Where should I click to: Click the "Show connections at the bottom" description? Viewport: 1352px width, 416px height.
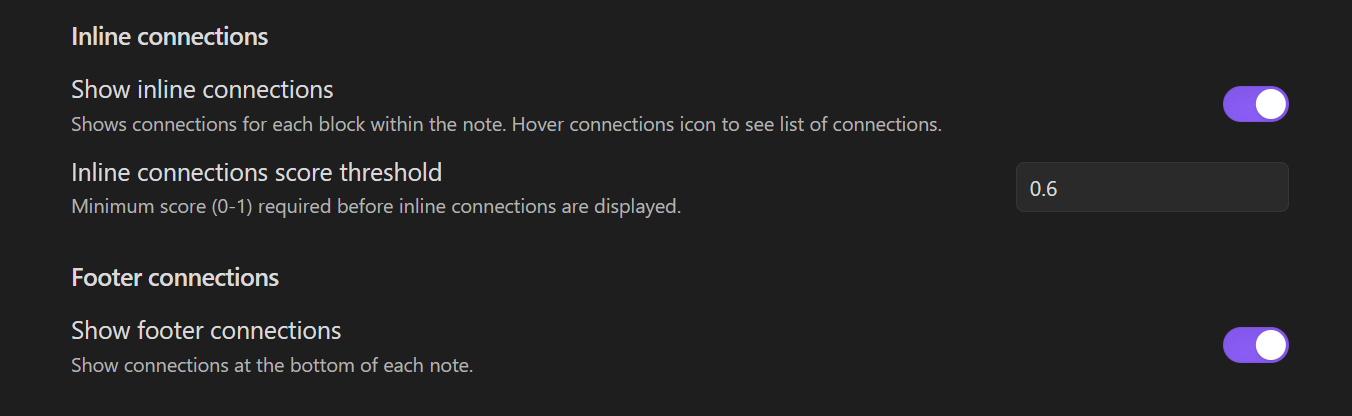click(x=271, y=366)
